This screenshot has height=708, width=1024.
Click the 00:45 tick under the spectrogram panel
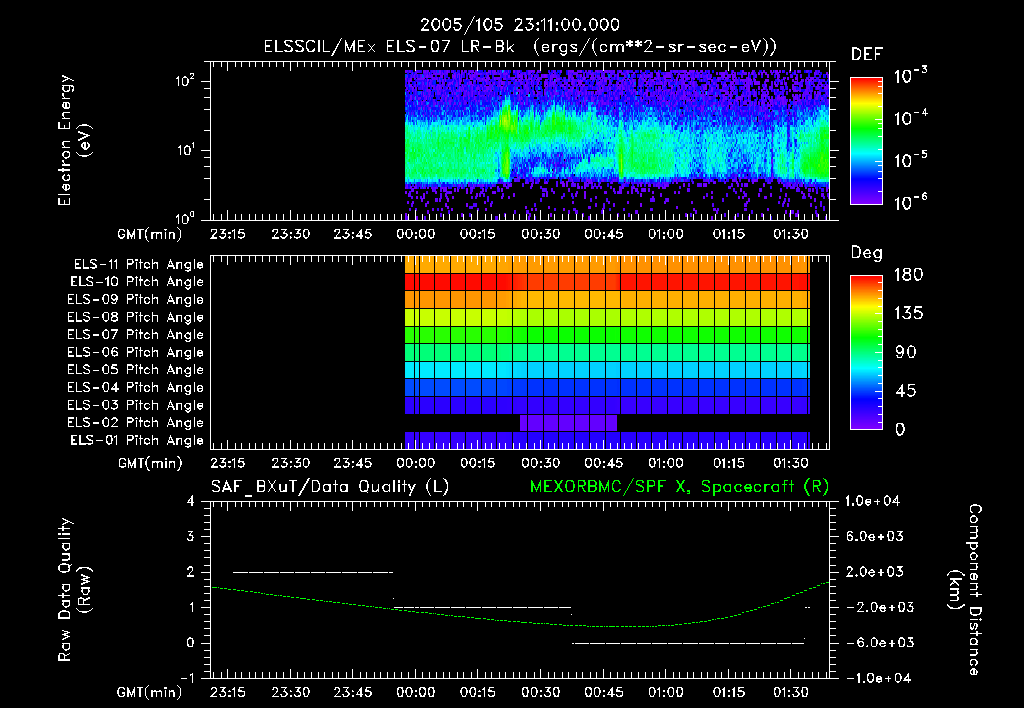click(603, 234)
